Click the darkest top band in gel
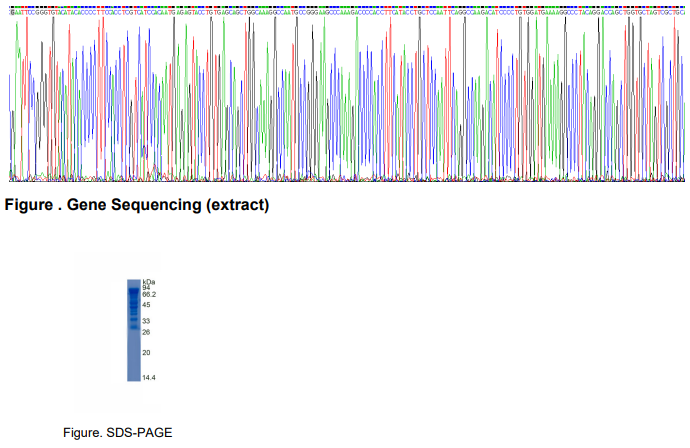Screen dimensions: 690x448 134,291
